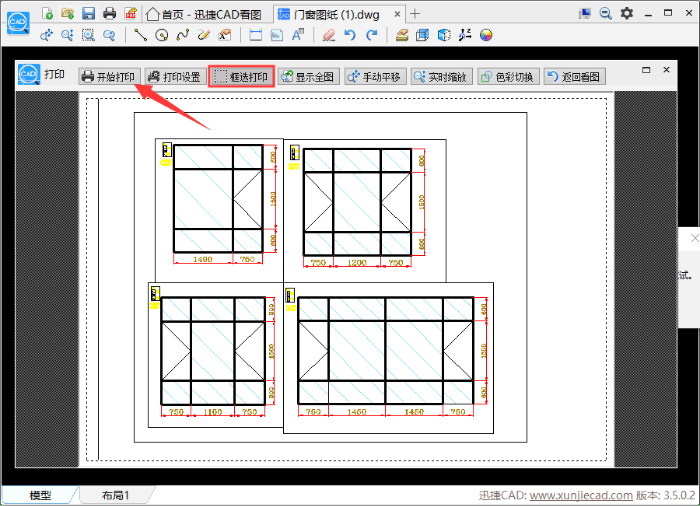The width and height of the screenshot is (700, 506).
Task: Select the text annotation A tool
Action: pos(298,35)
